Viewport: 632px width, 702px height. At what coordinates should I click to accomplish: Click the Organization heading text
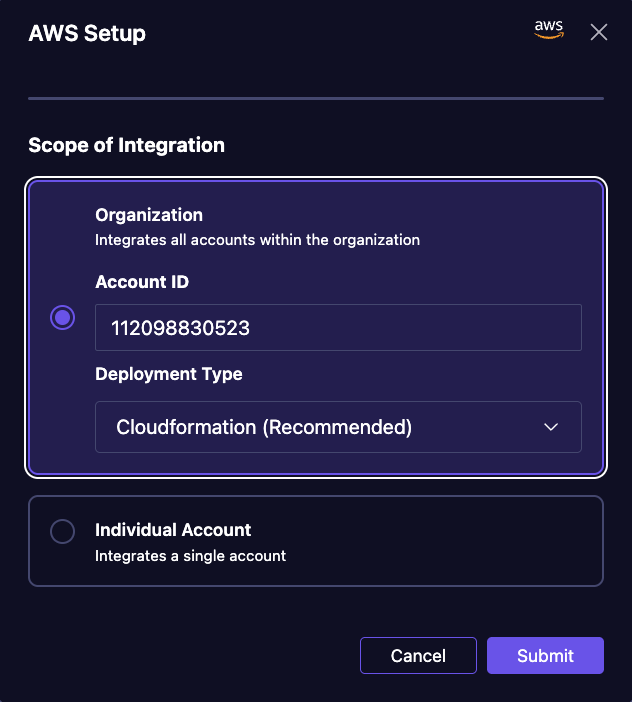149,215
